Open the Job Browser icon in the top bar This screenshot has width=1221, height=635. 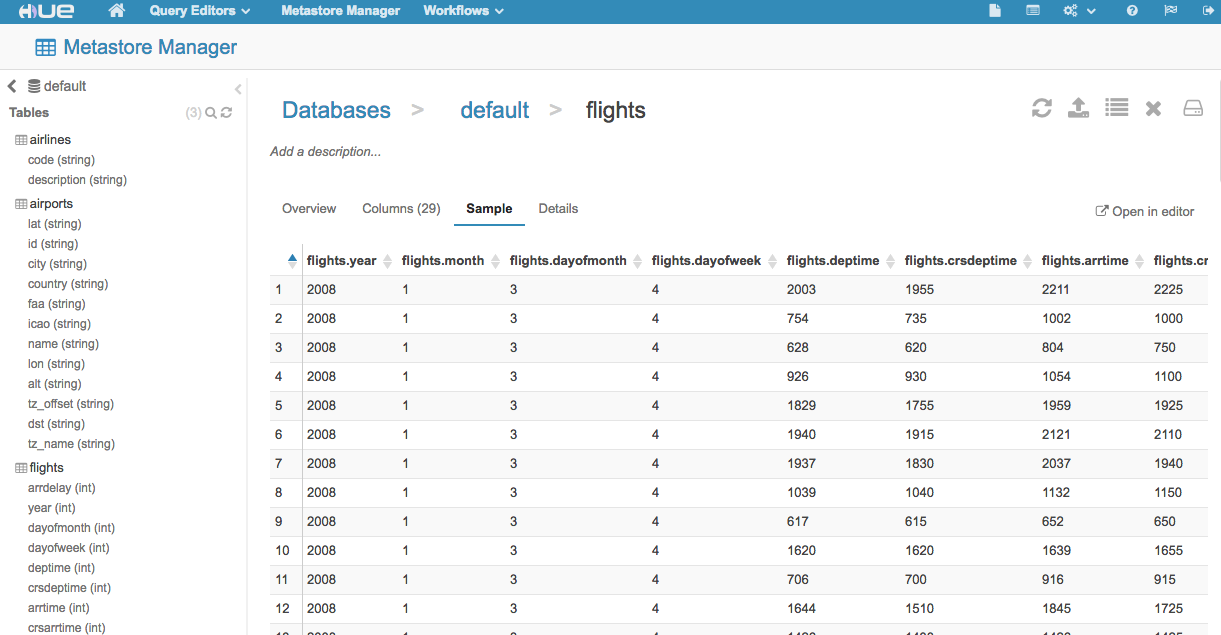(1033, 11)
